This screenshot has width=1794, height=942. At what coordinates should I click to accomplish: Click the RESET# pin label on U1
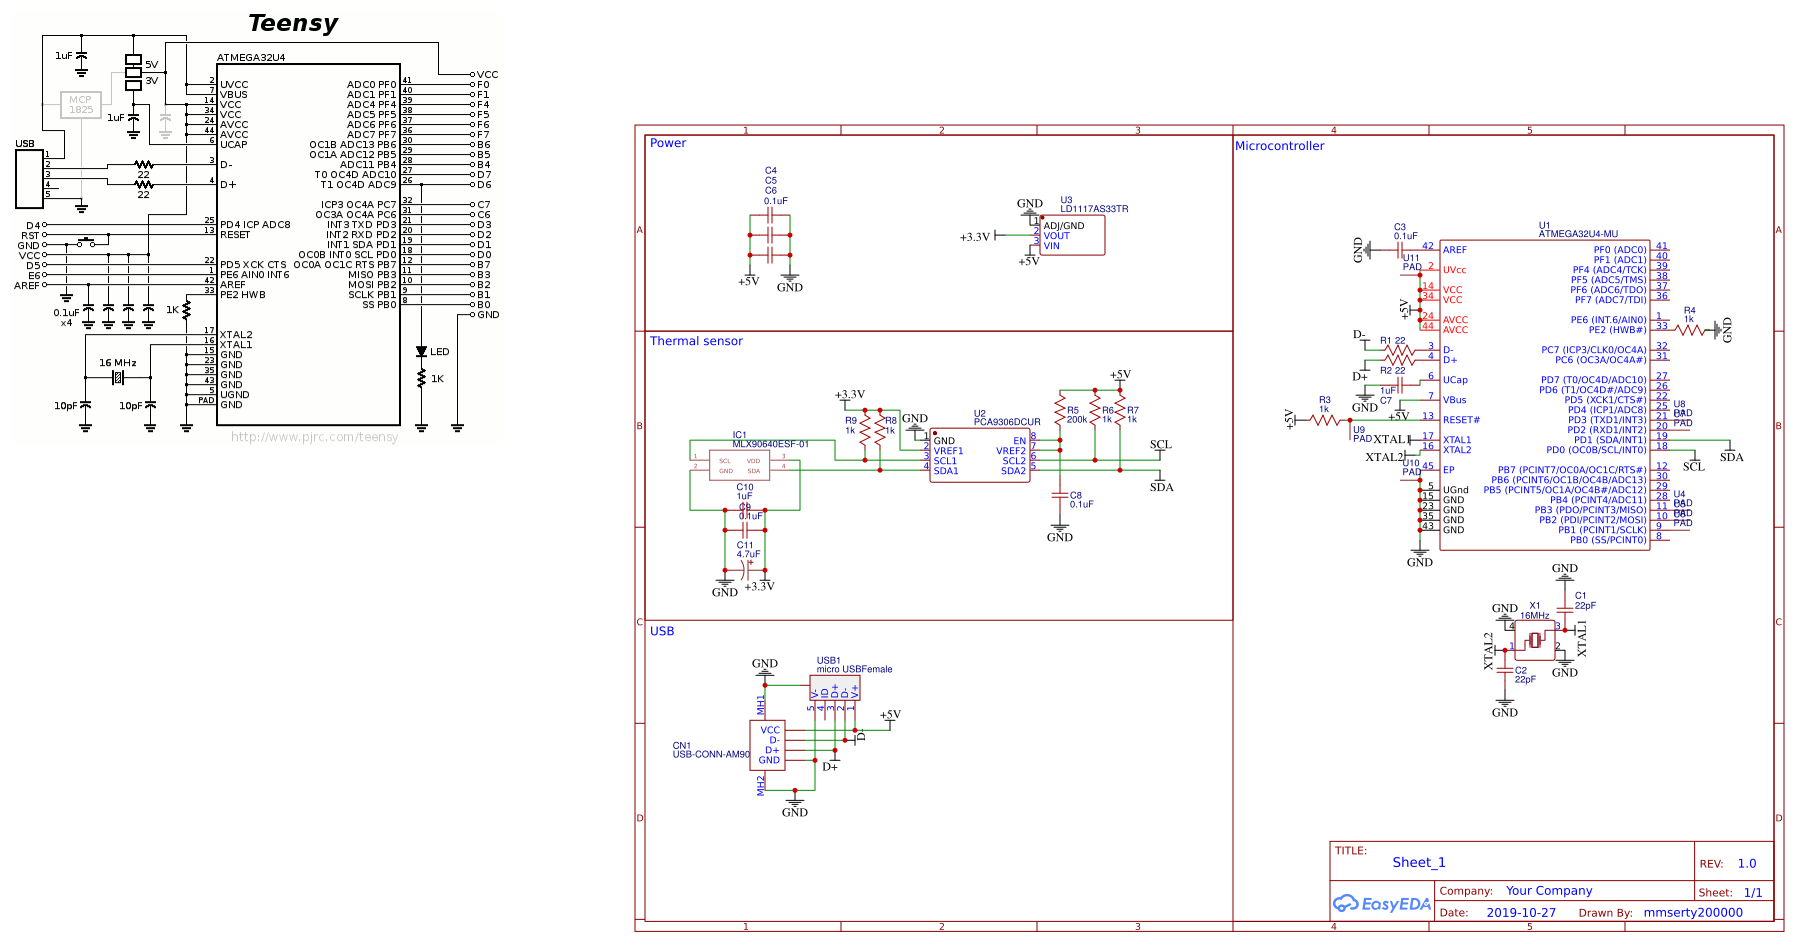click(1461, 420)
